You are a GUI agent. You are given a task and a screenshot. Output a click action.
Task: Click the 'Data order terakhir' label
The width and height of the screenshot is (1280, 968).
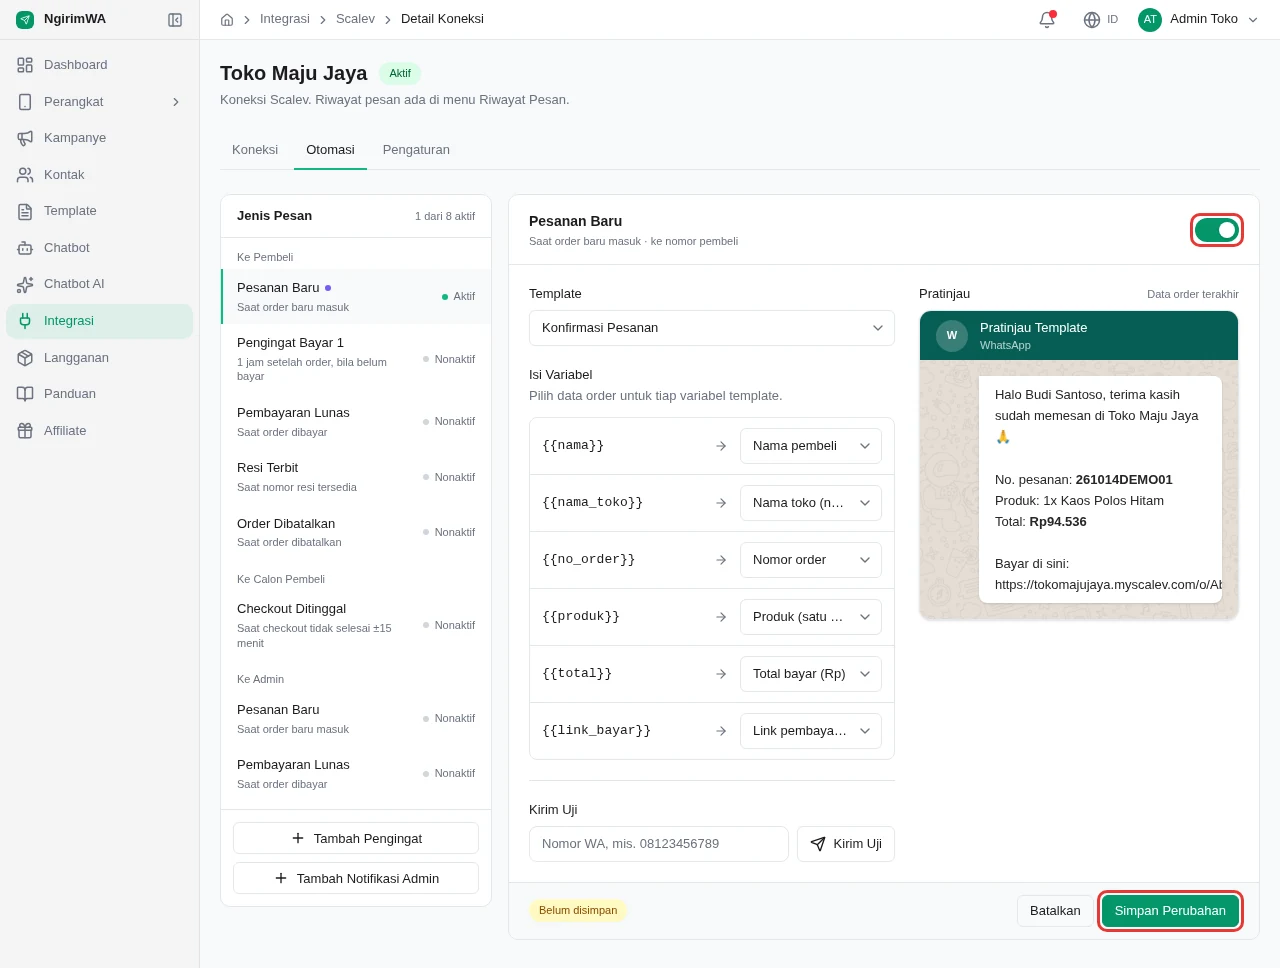1193,294
